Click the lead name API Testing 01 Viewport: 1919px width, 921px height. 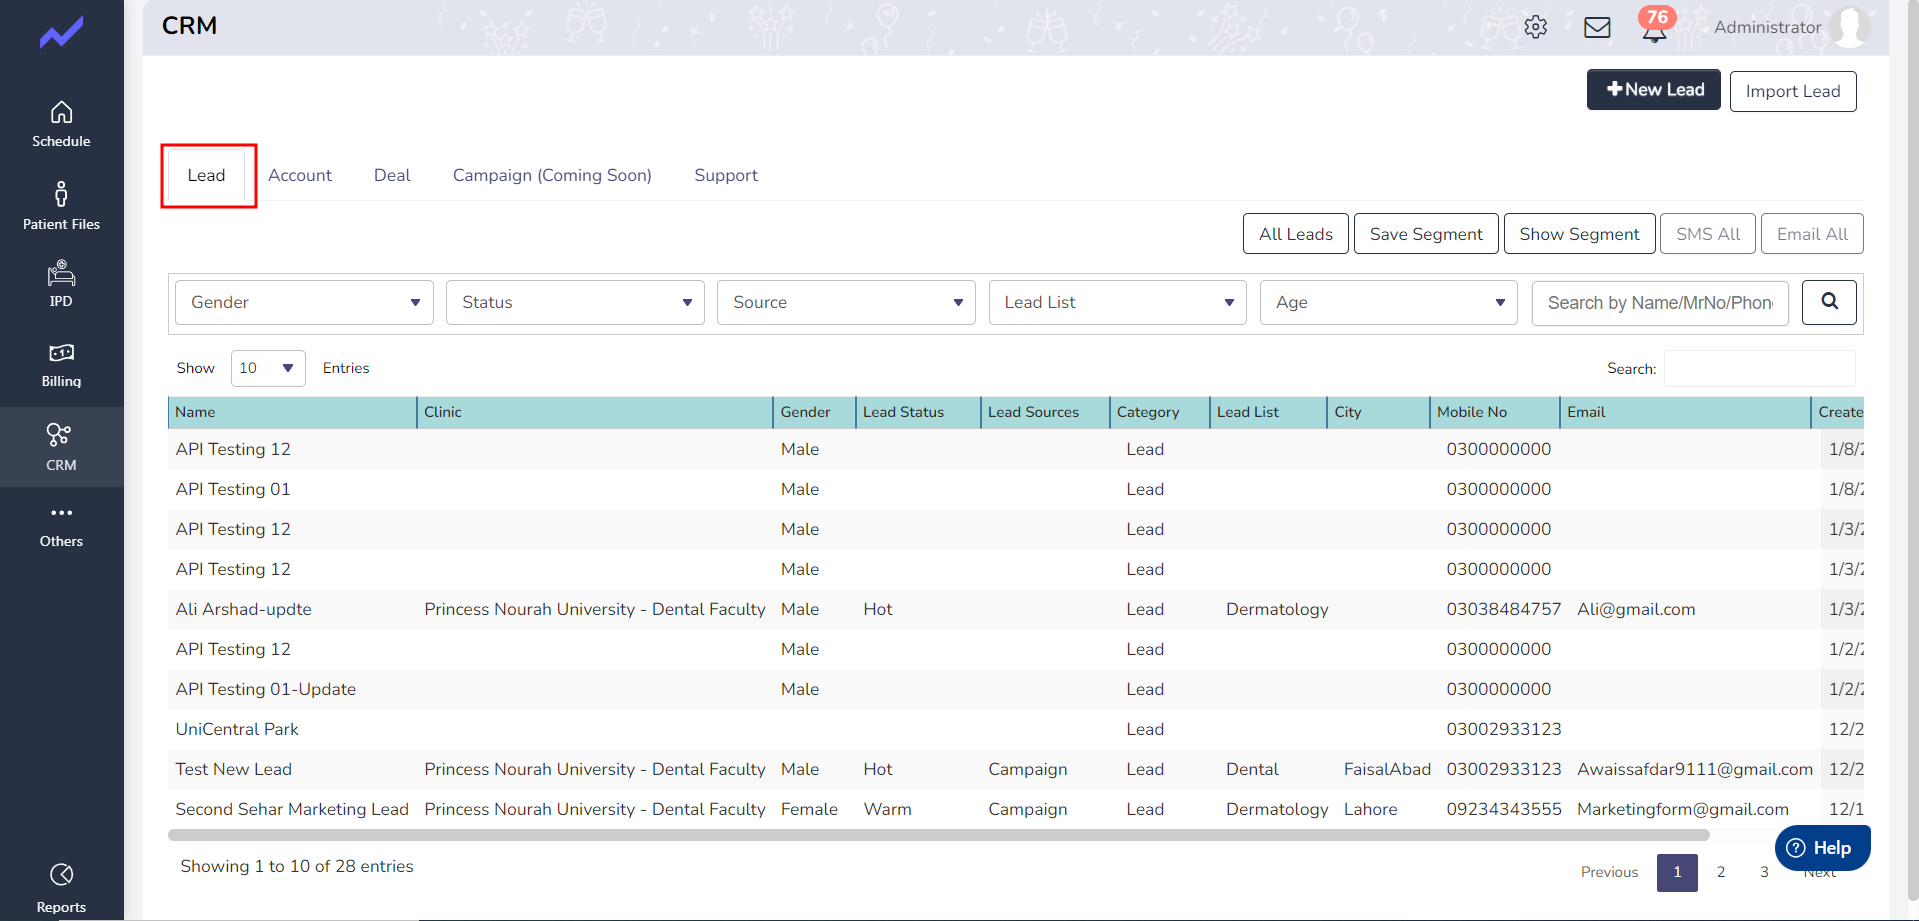point(232,489)
